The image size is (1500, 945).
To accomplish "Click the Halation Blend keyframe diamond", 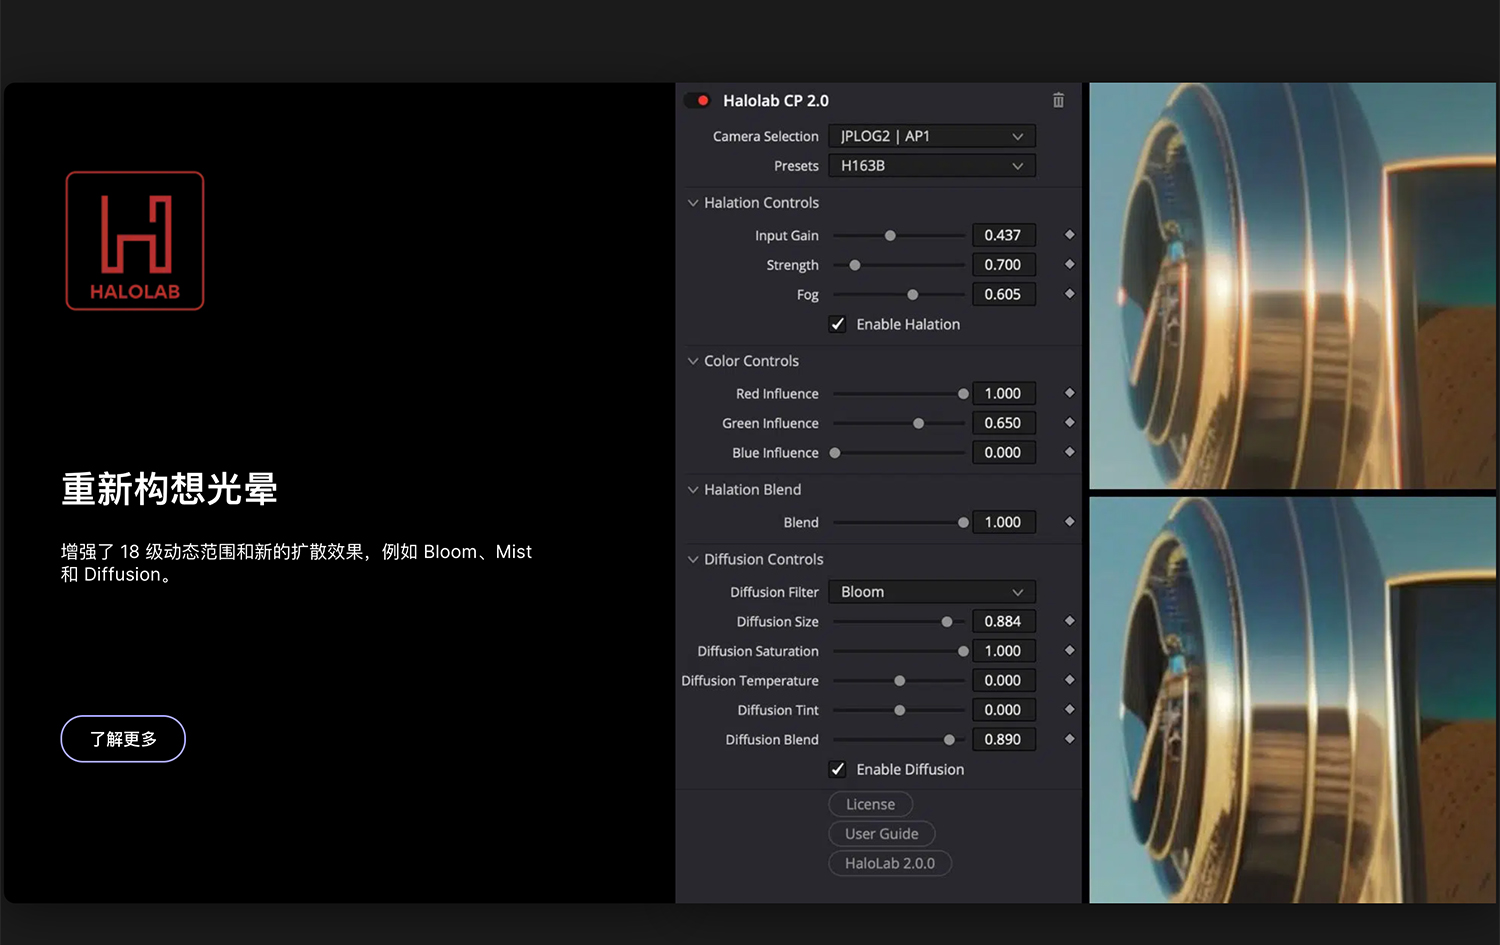I will tap(1069, 521).
